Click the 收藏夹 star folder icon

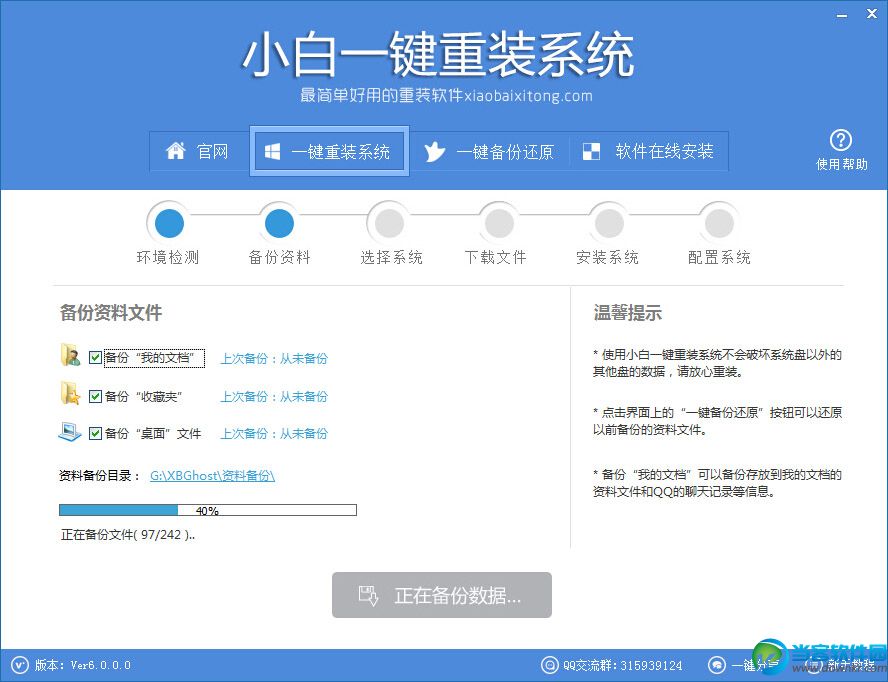coord(70,394)
